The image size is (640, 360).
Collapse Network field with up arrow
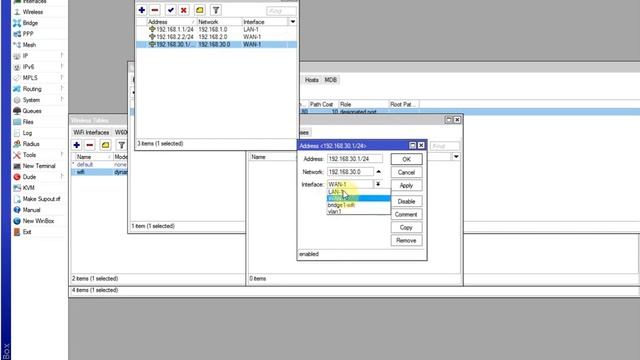pos(378,172)
